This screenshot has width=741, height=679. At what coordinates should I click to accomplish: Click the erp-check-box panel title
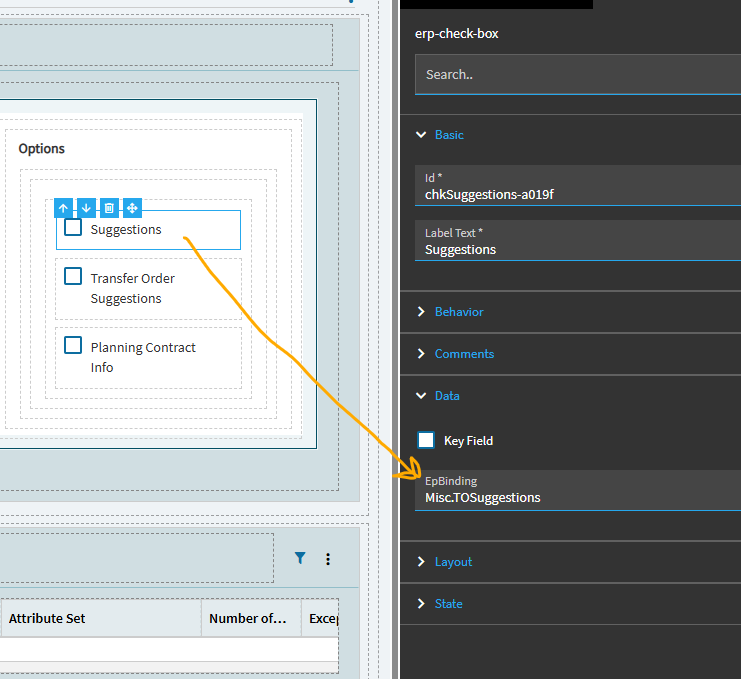click(457, 34)
